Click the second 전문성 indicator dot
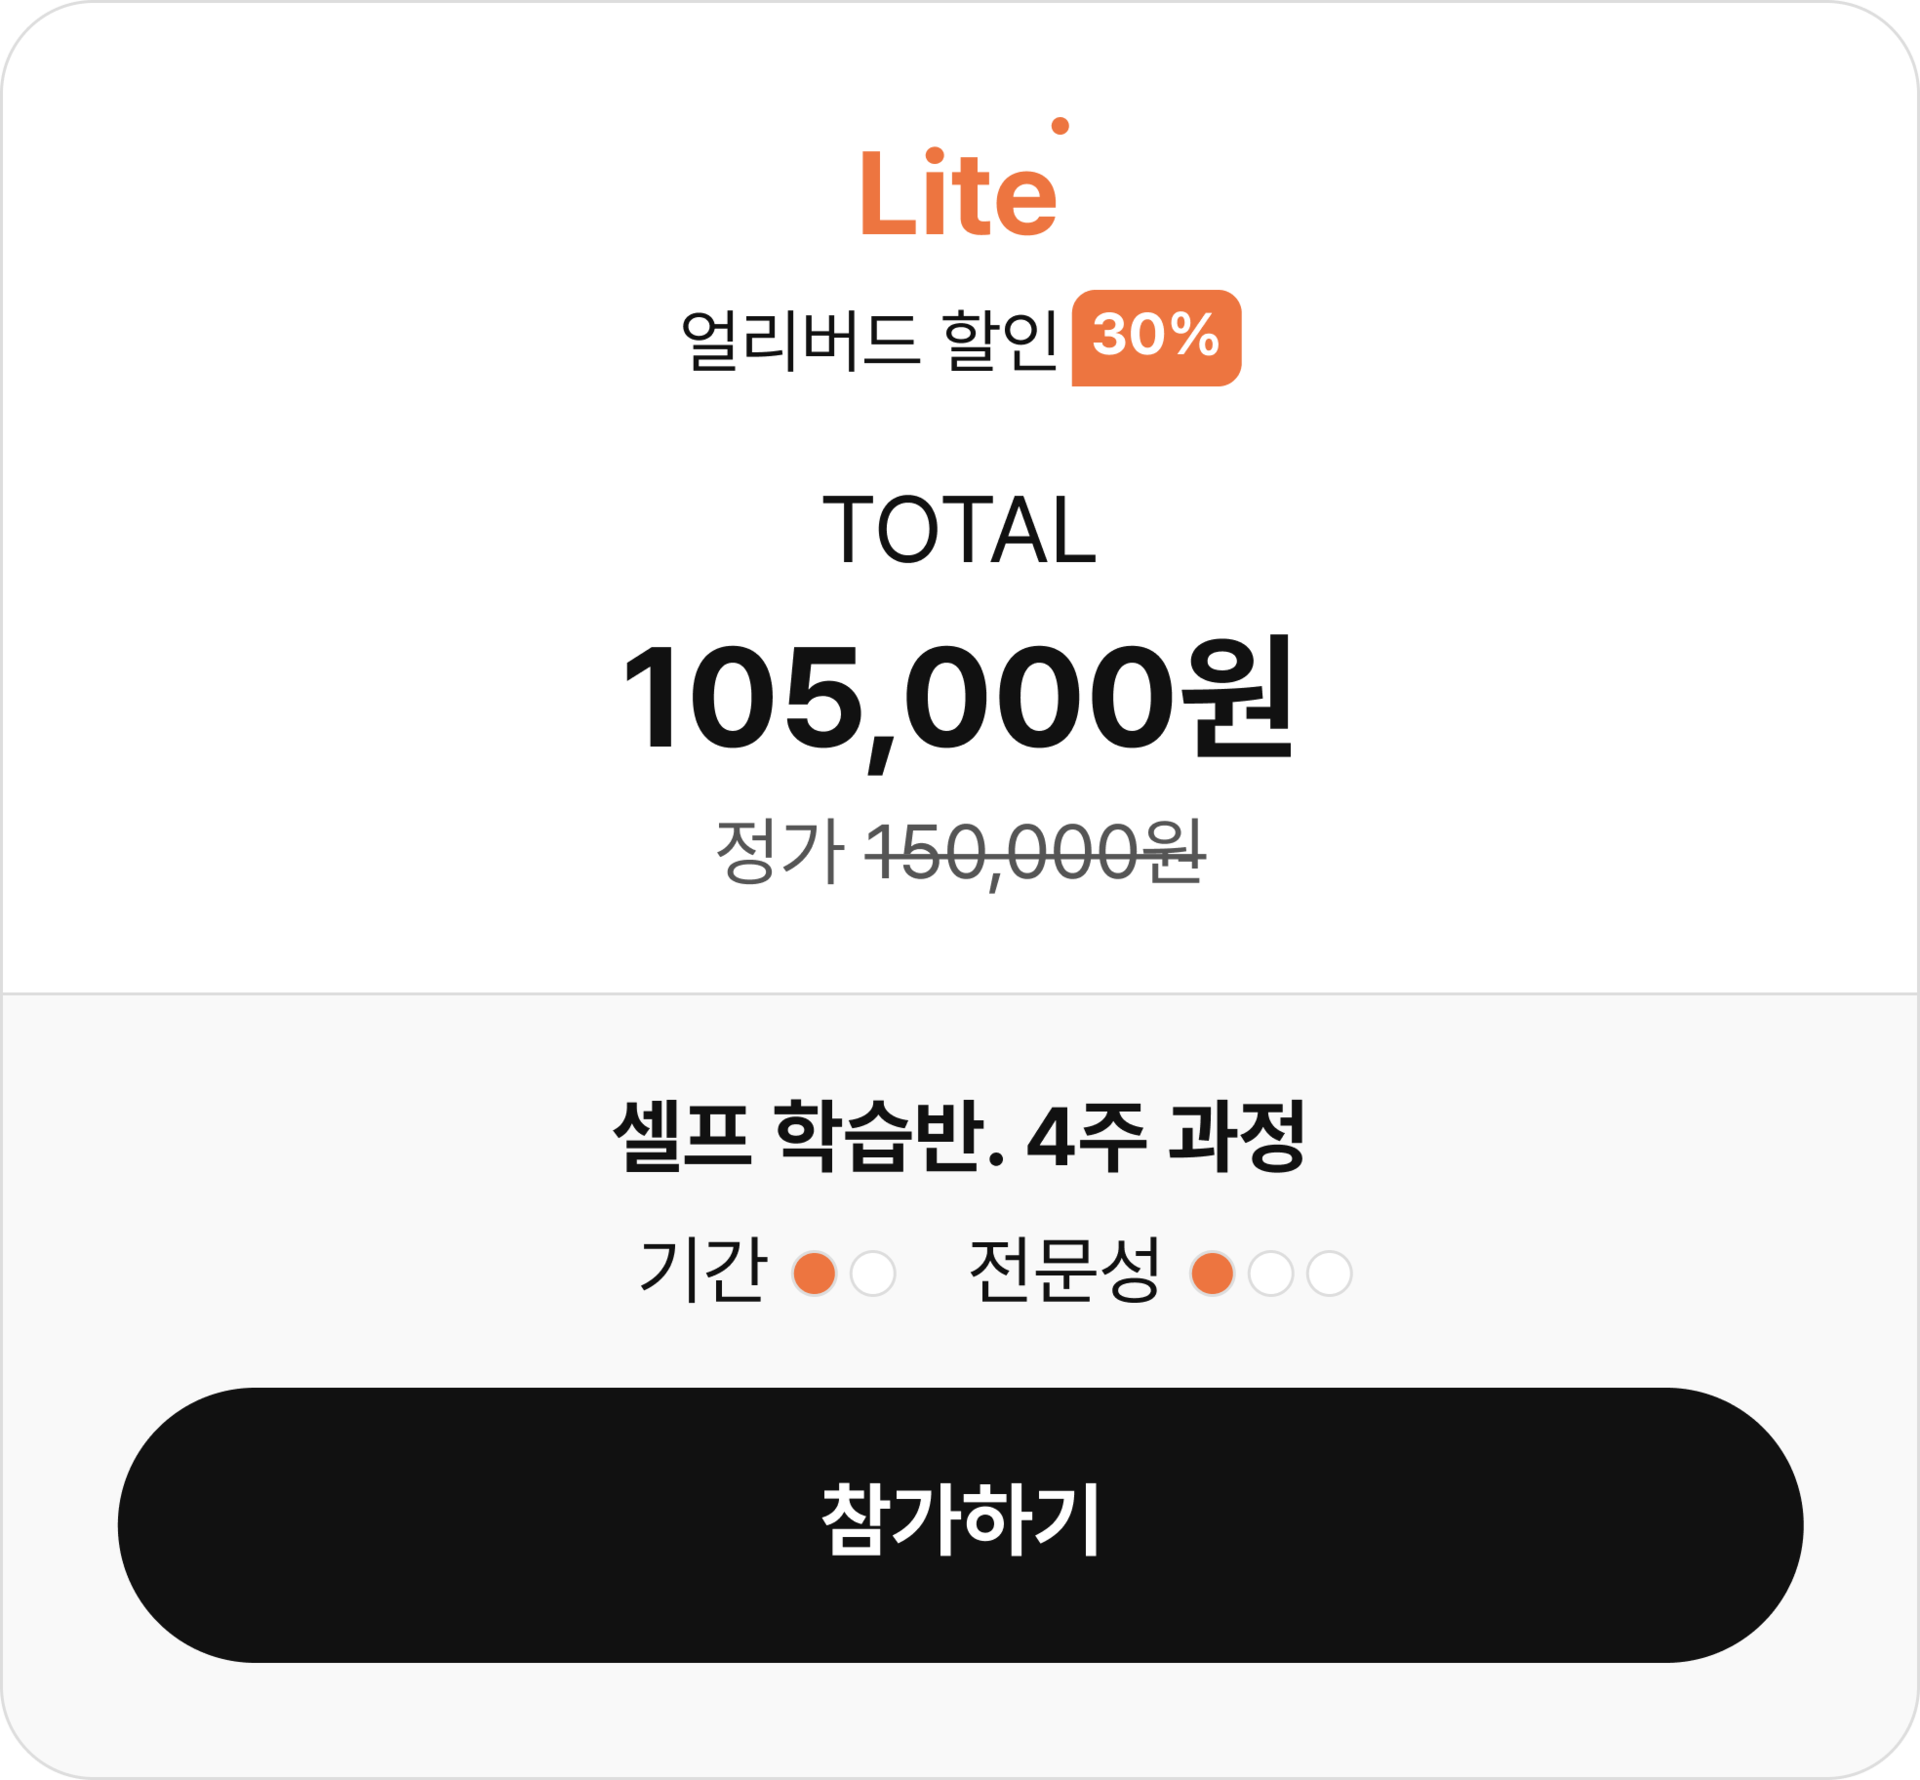 pyautogui.click(x=1271, y=1273)
